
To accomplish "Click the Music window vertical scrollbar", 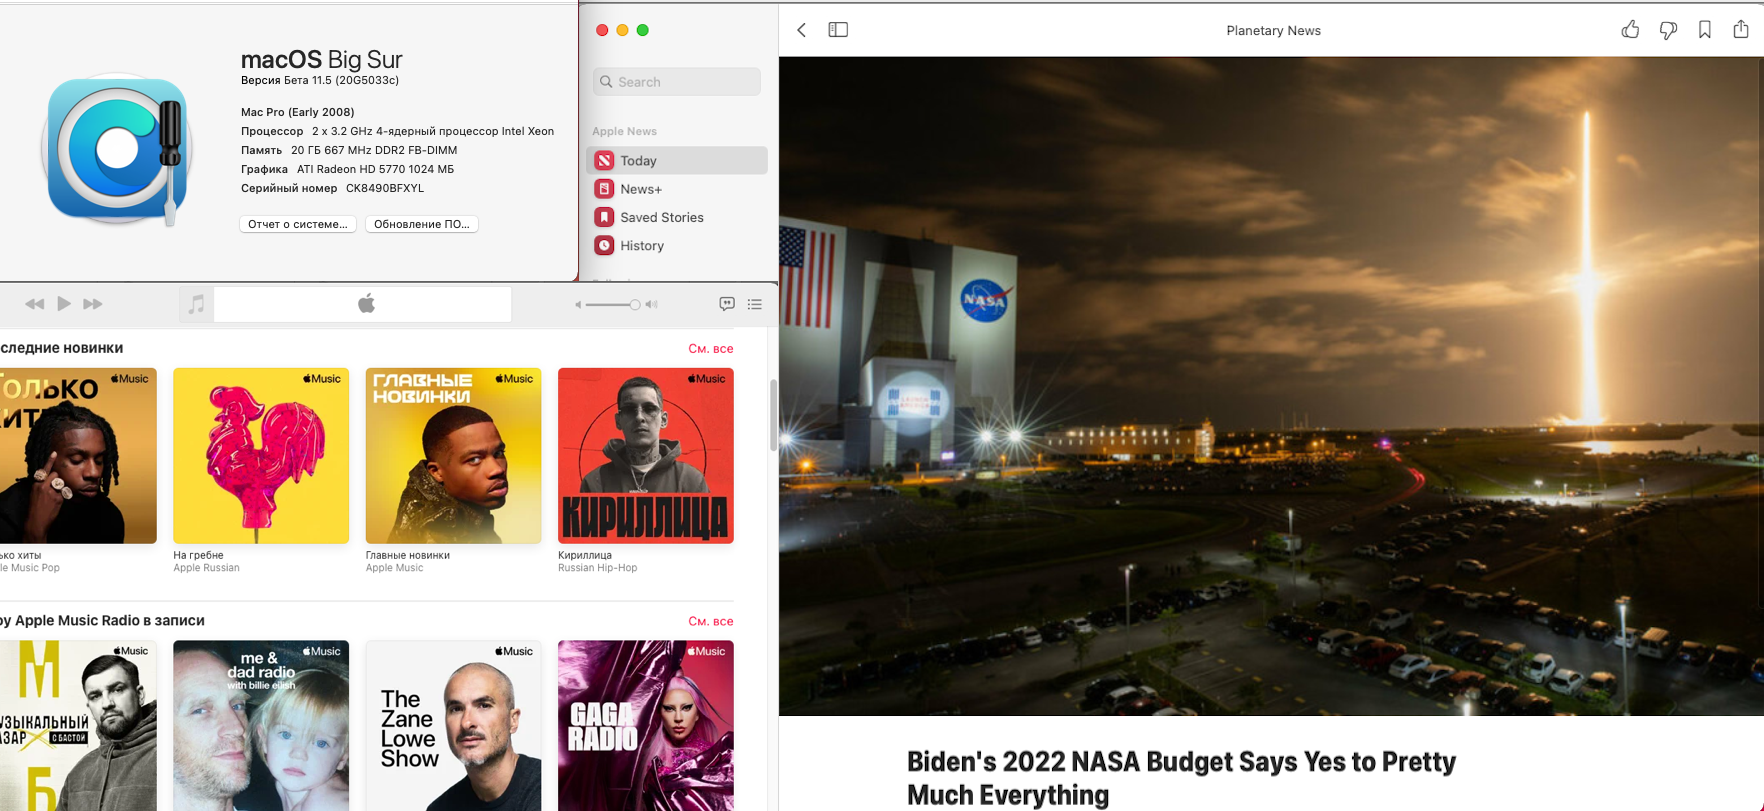I will point(773,415).
